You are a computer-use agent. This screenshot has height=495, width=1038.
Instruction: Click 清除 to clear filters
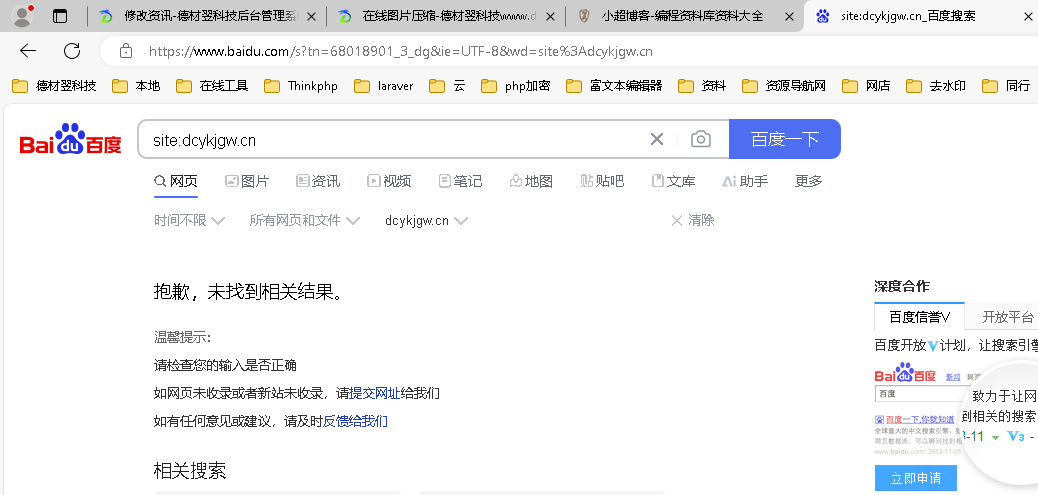pos(692,220)
